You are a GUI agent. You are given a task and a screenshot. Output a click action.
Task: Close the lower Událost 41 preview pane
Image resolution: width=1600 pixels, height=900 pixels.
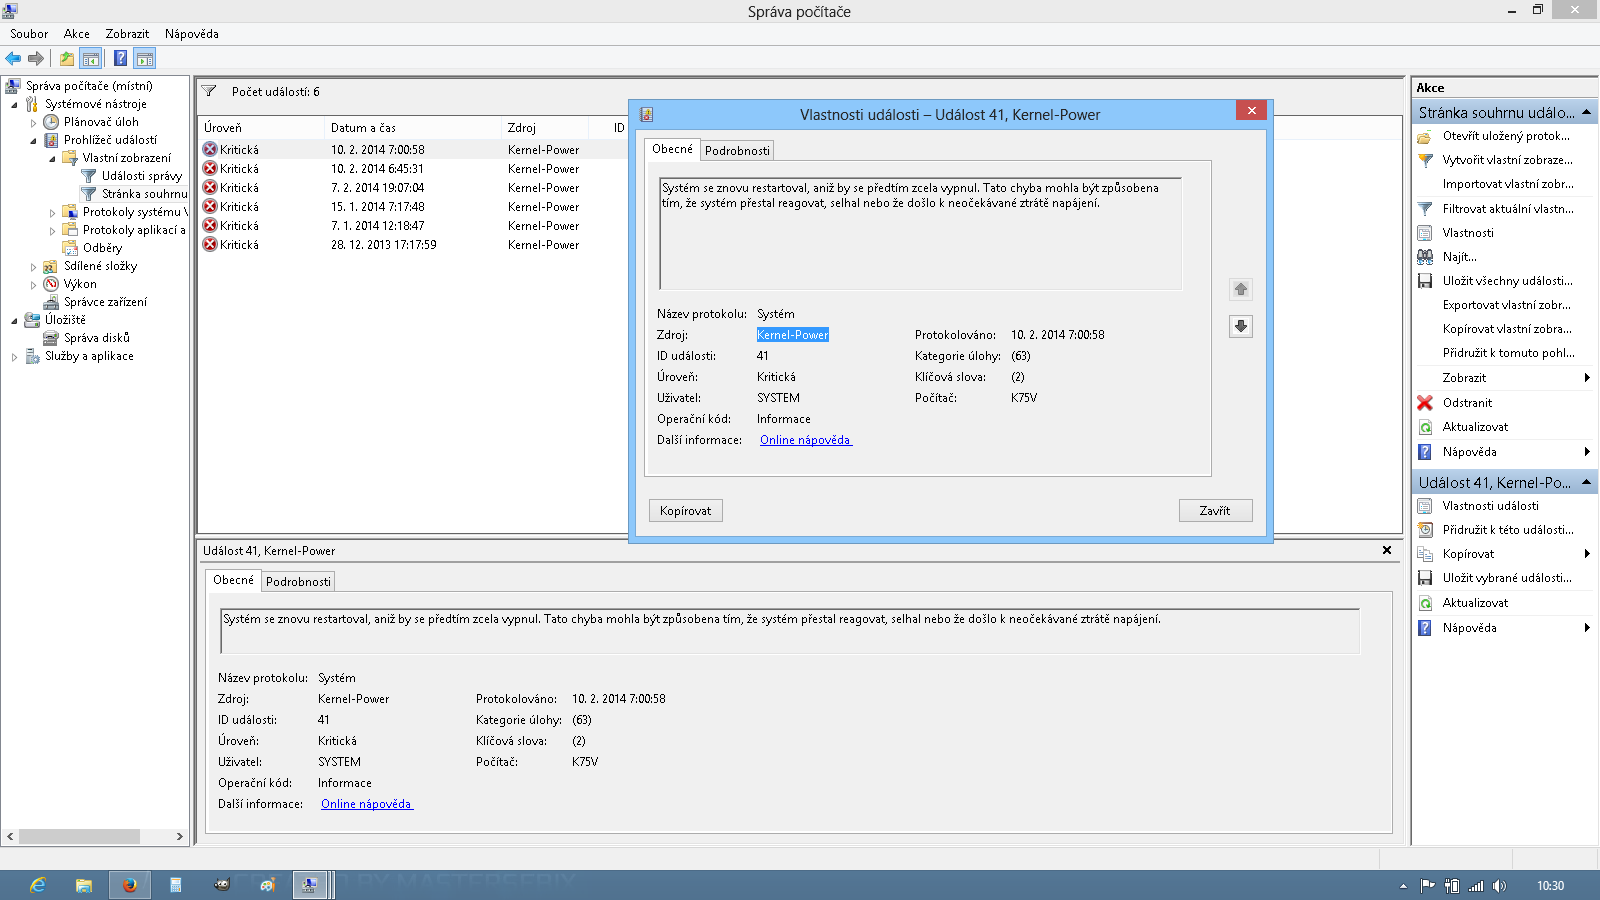(x=1387, y=550)
